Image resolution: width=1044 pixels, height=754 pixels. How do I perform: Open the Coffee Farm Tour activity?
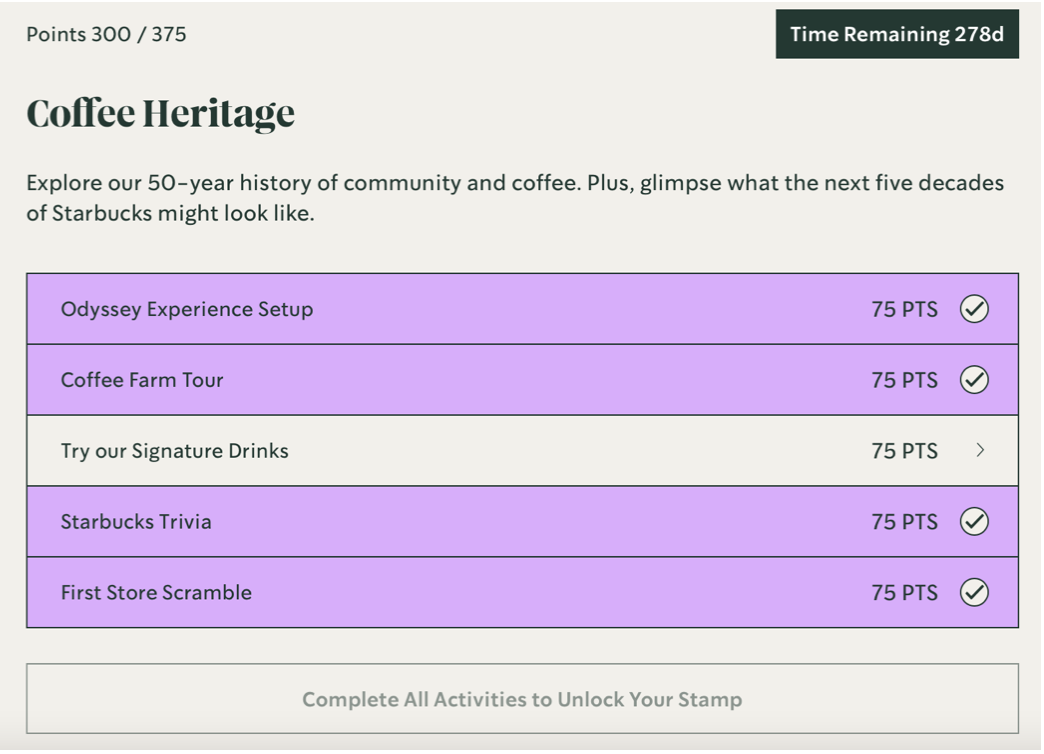point(142,380)
